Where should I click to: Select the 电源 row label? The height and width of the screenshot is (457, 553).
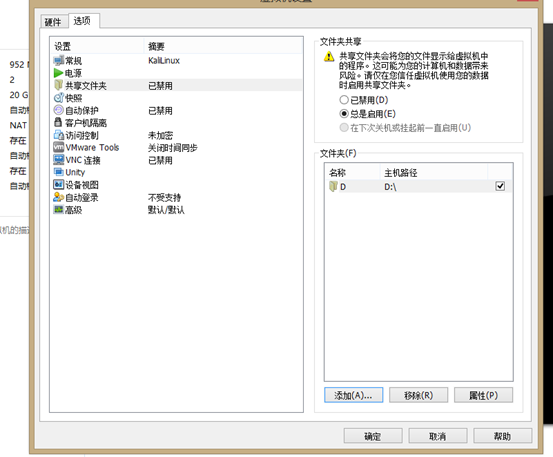[x=74, y=73]
